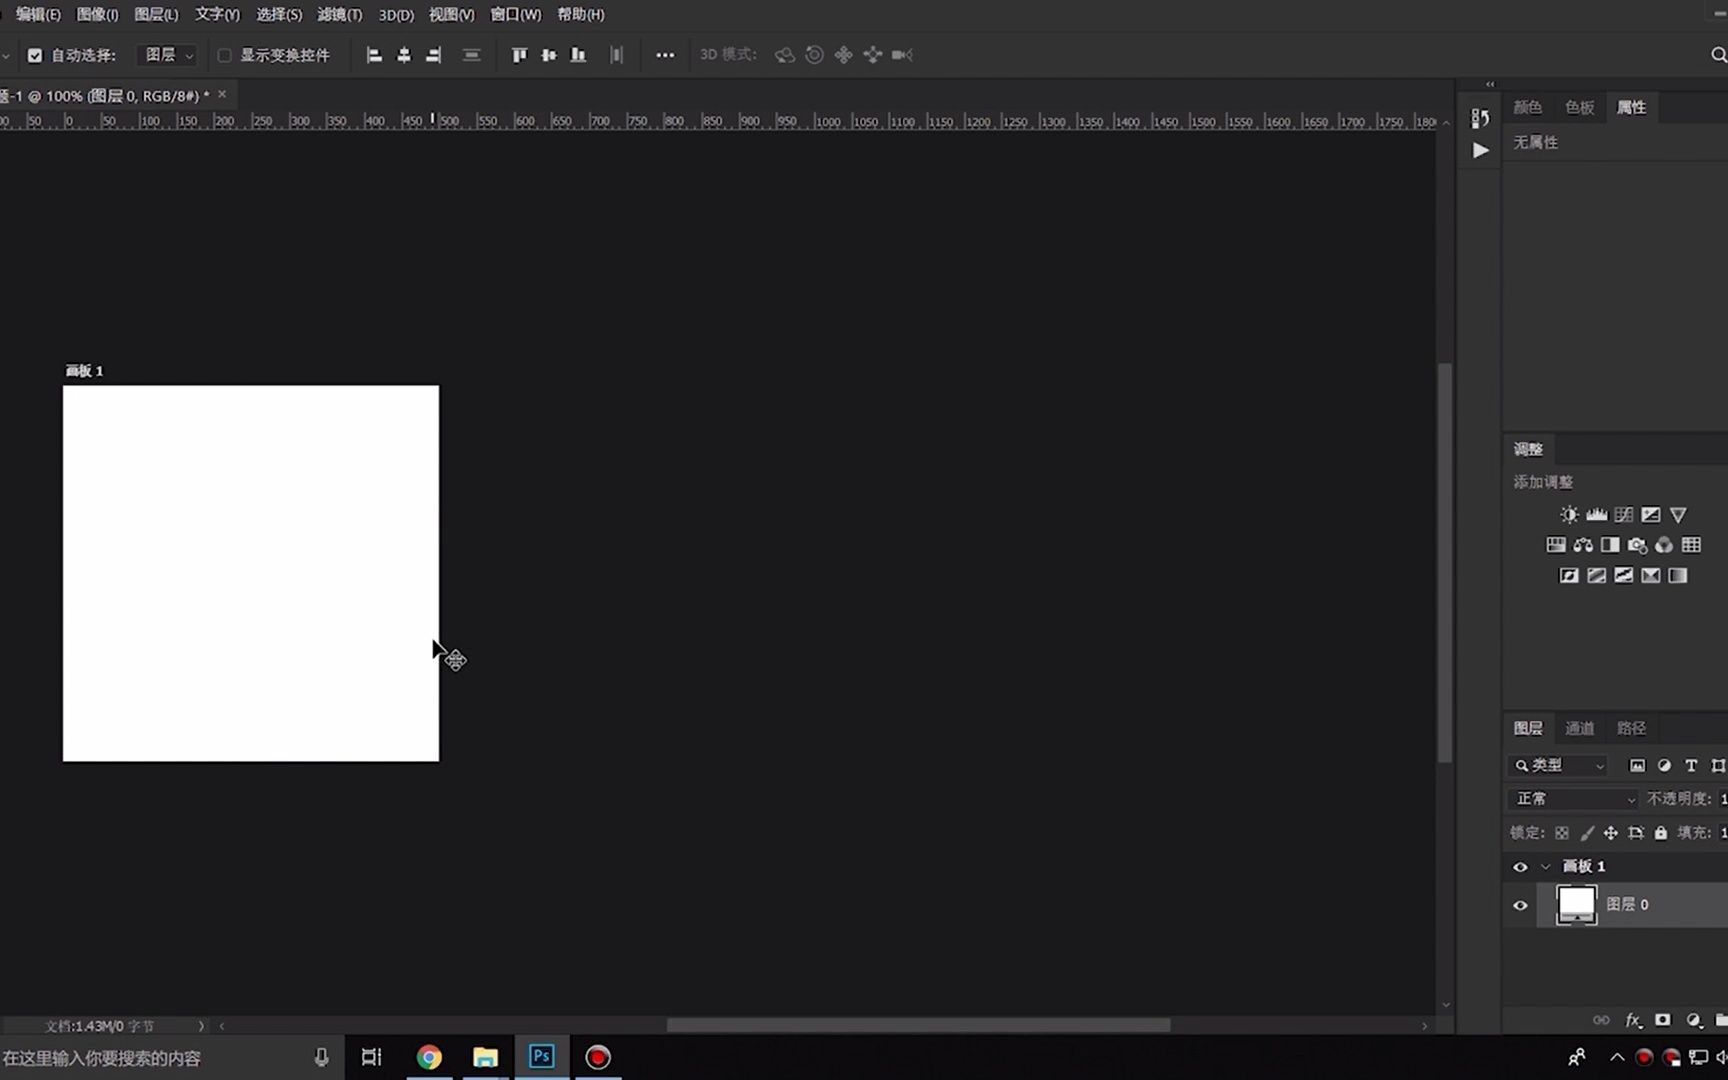Viewport: 1728px width, 1080px height.
Task: Add a Levels adjustment layer
Action: (1597, 515)
